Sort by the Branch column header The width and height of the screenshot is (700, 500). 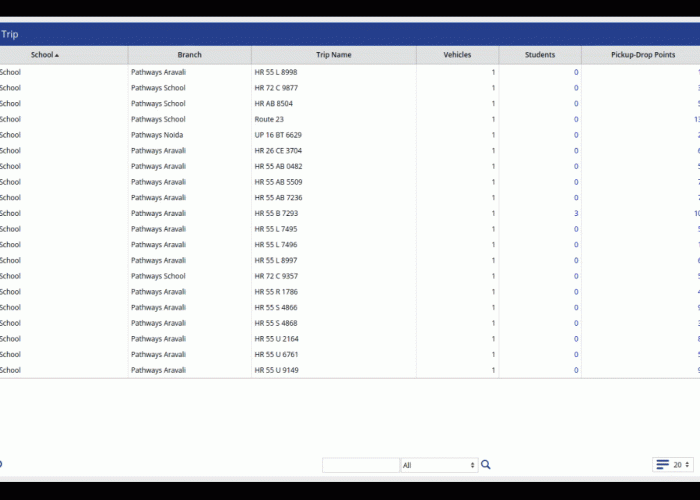pos(189,55)
